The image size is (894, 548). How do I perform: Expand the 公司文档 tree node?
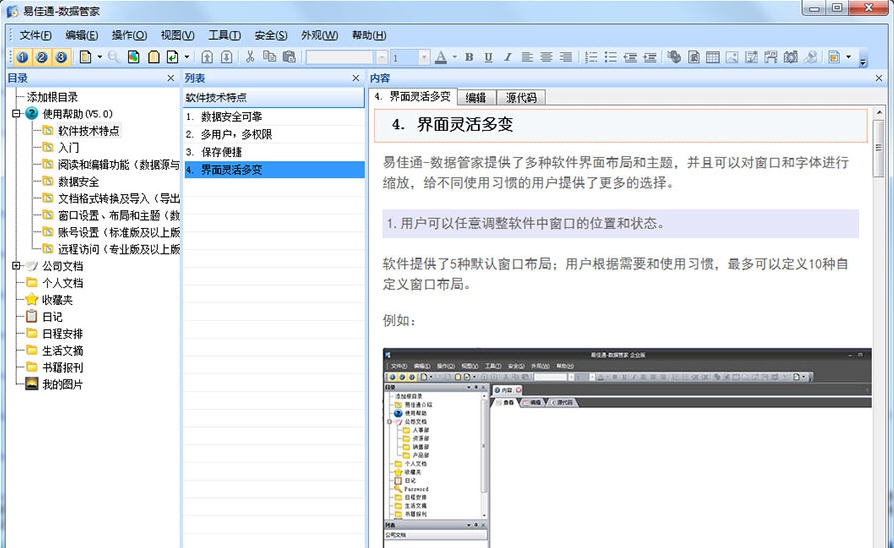pyautogui.click(x=16, y=266)
